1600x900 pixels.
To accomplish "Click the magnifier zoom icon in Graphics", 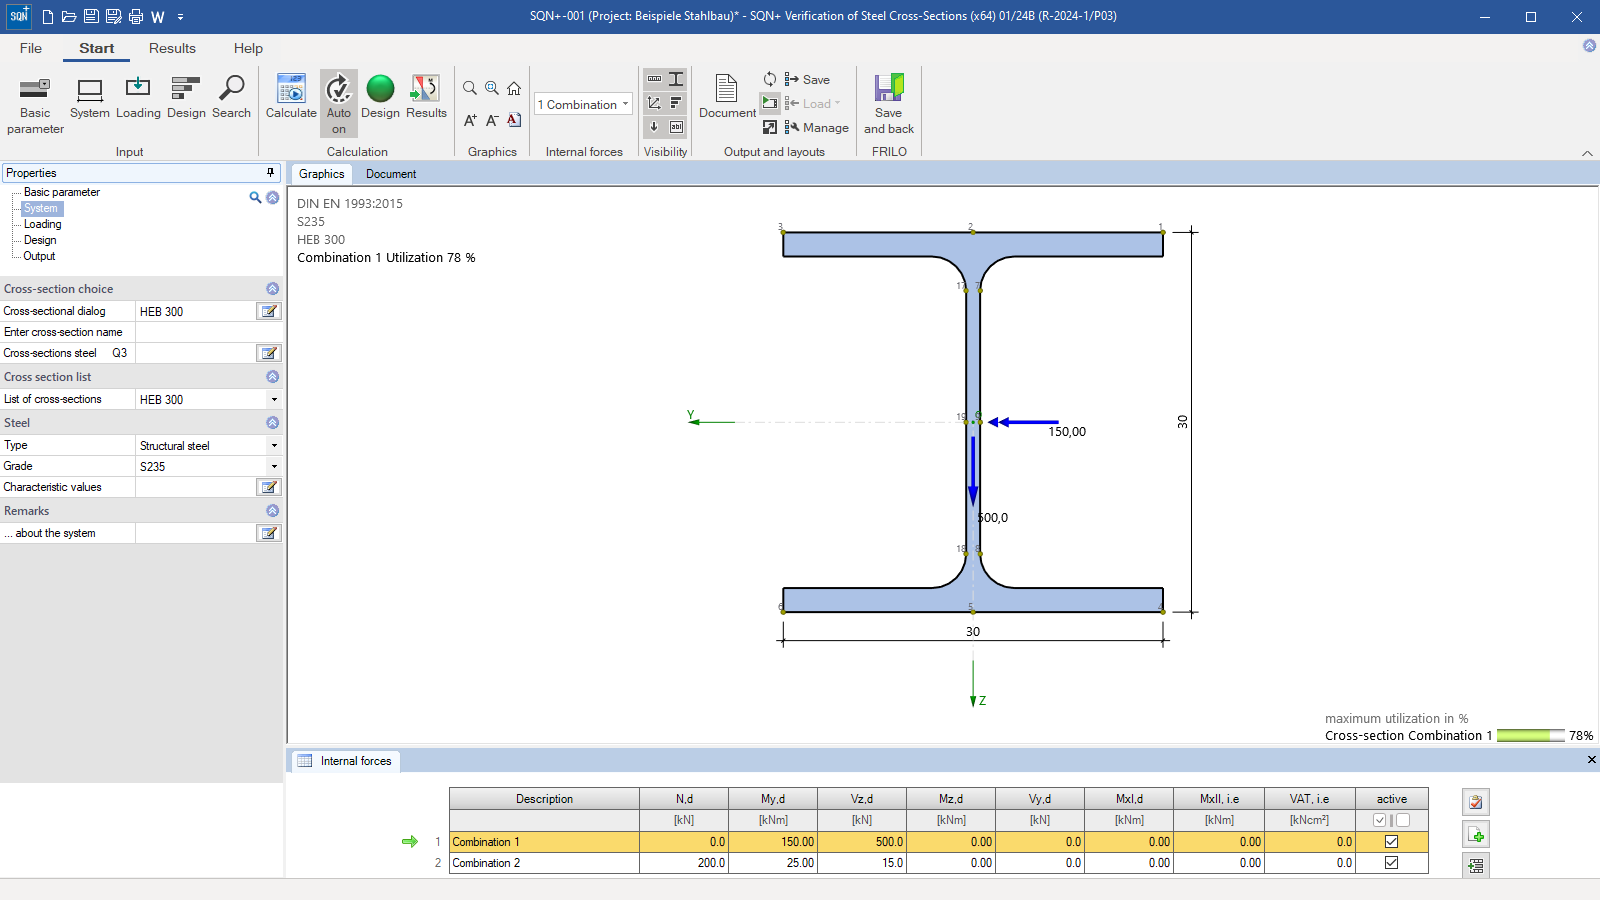I will [x=470, y=88].
